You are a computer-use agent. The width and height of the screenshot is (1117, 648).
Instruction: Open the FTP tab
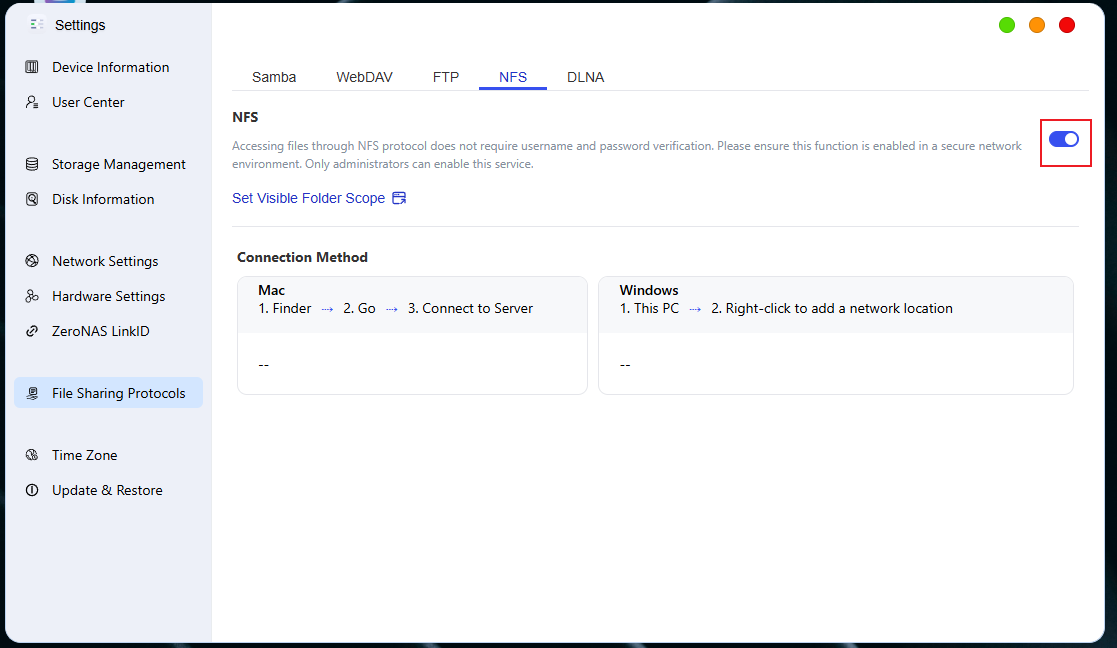pos(445,77)
